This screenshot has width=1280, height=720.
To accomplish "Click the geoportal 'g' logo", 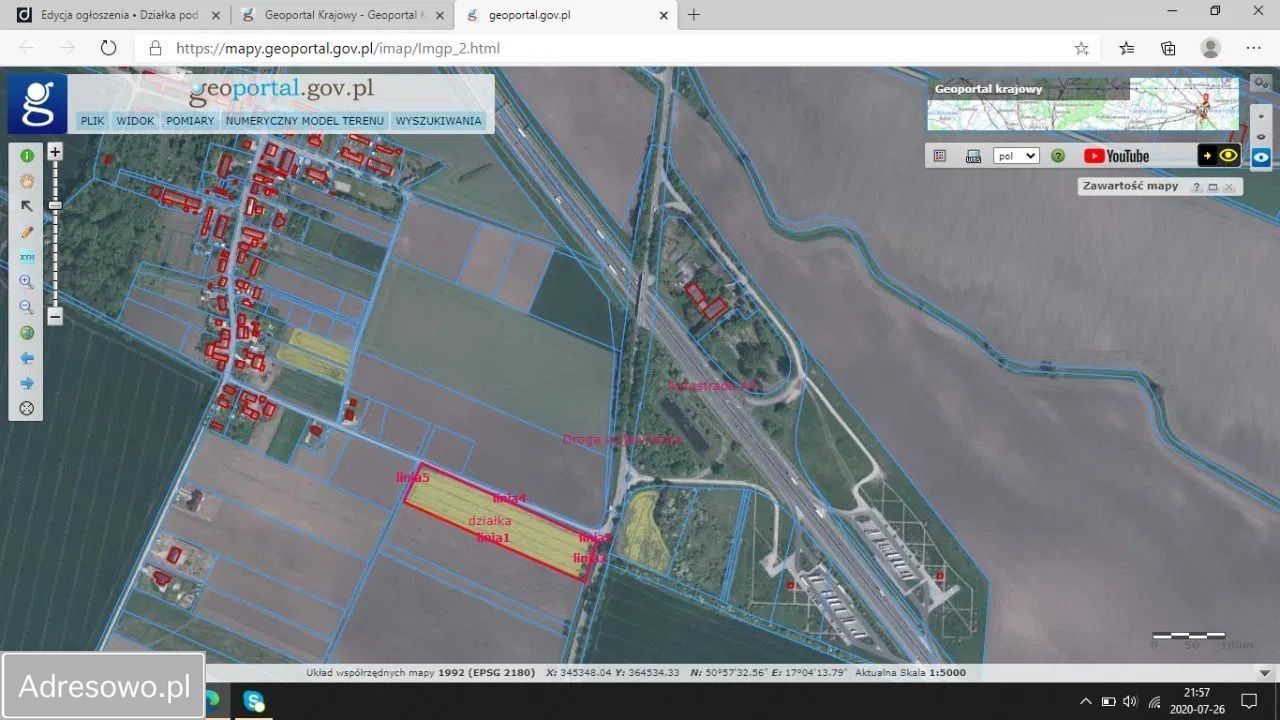I will [x=38, y=103].
